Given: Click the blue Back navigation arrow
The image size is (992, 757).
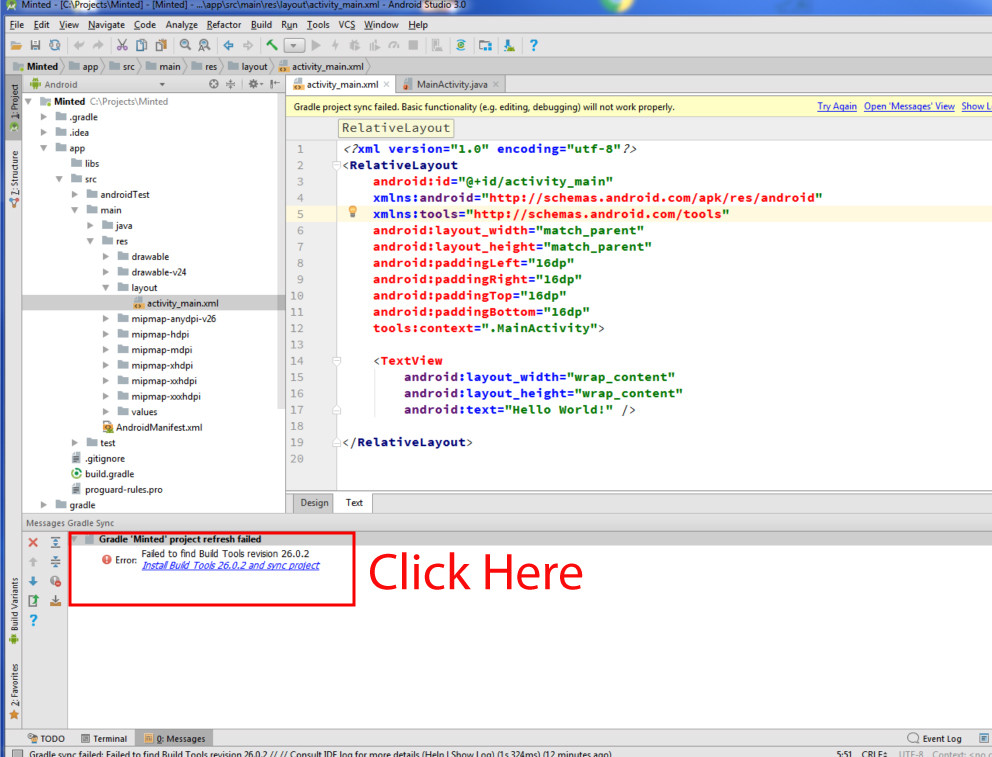Looking at the screenshot, I should click(x=228, y=46).
